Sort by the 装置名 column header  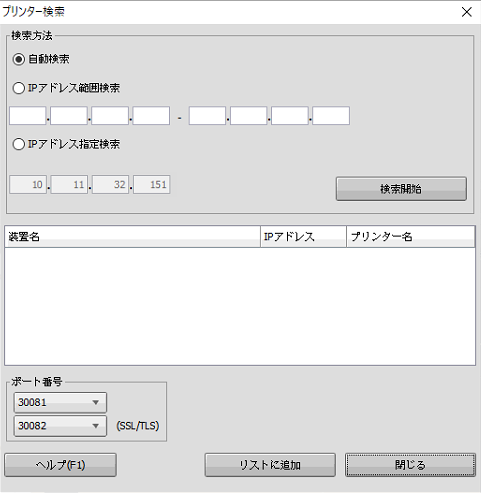(x=132, y=237)
